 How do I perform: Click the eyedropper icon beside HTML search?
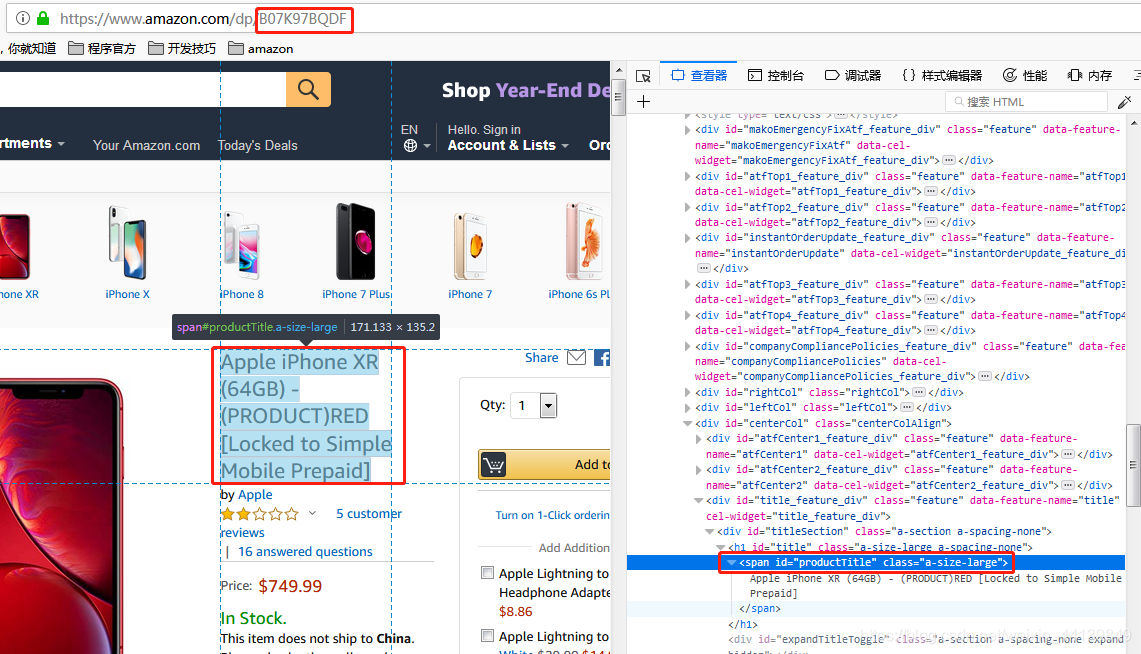[1124, 102]
